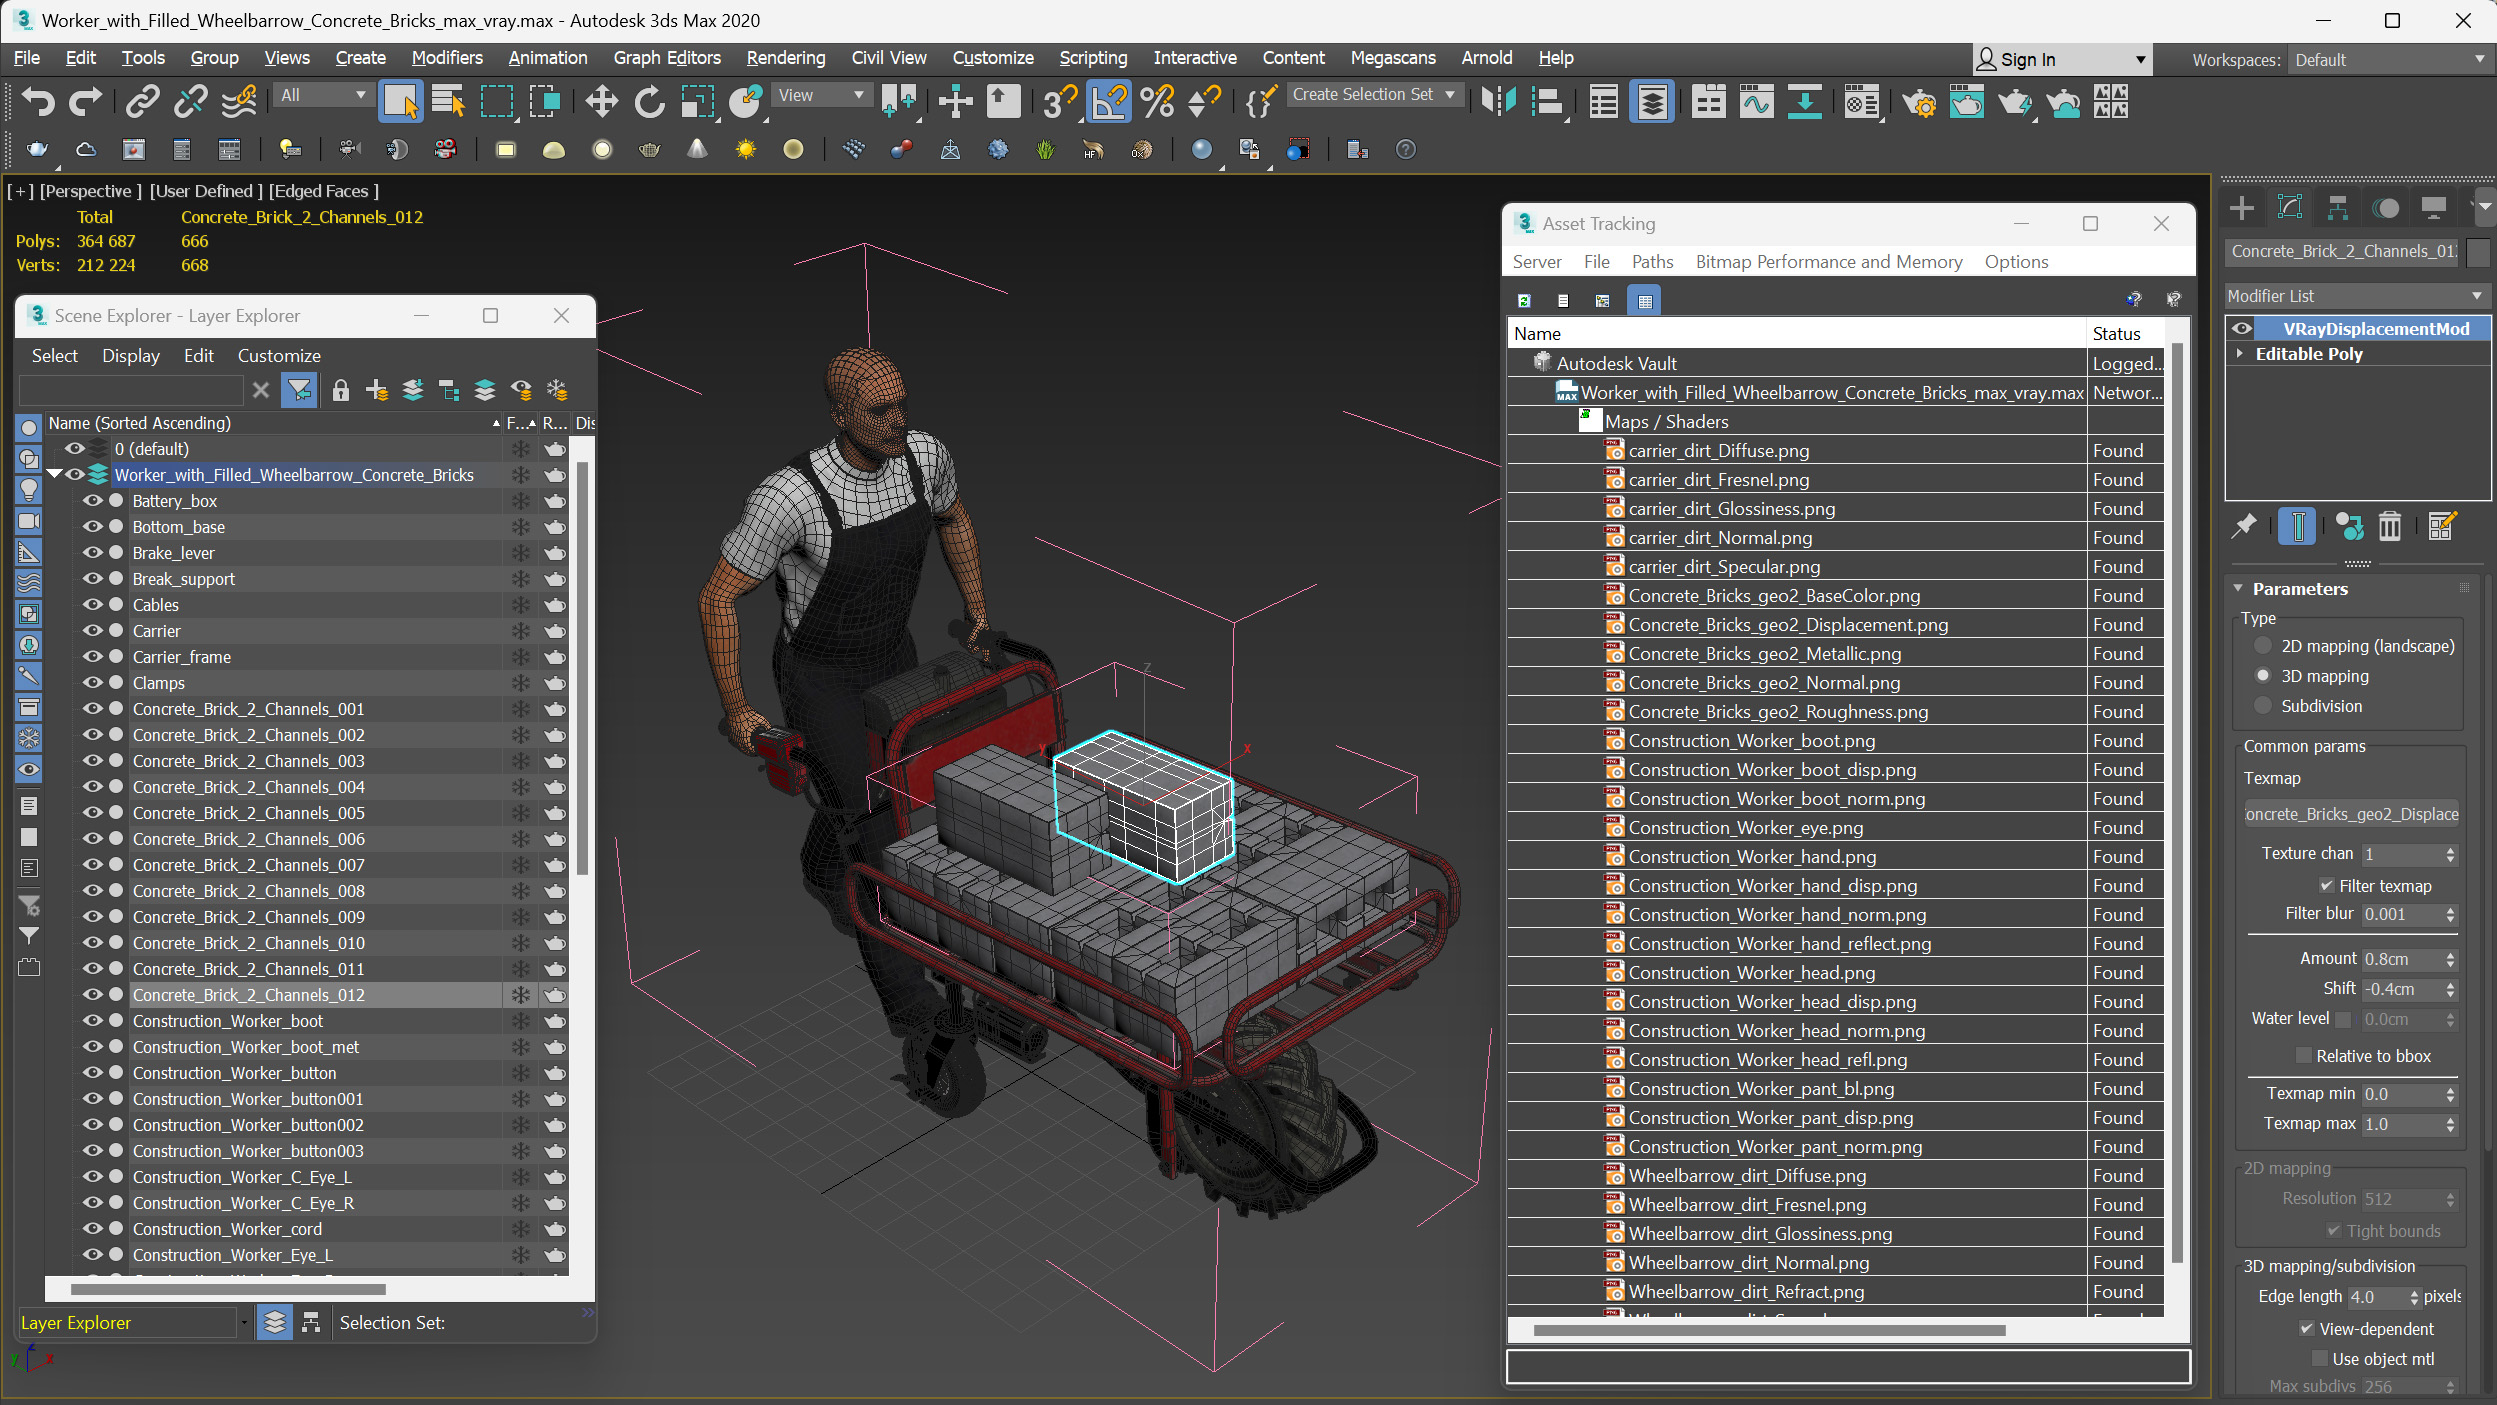Open the View reference coordinate dropdown
The width and height of the screenshot is (2497, 1405).
coord(820,95)
